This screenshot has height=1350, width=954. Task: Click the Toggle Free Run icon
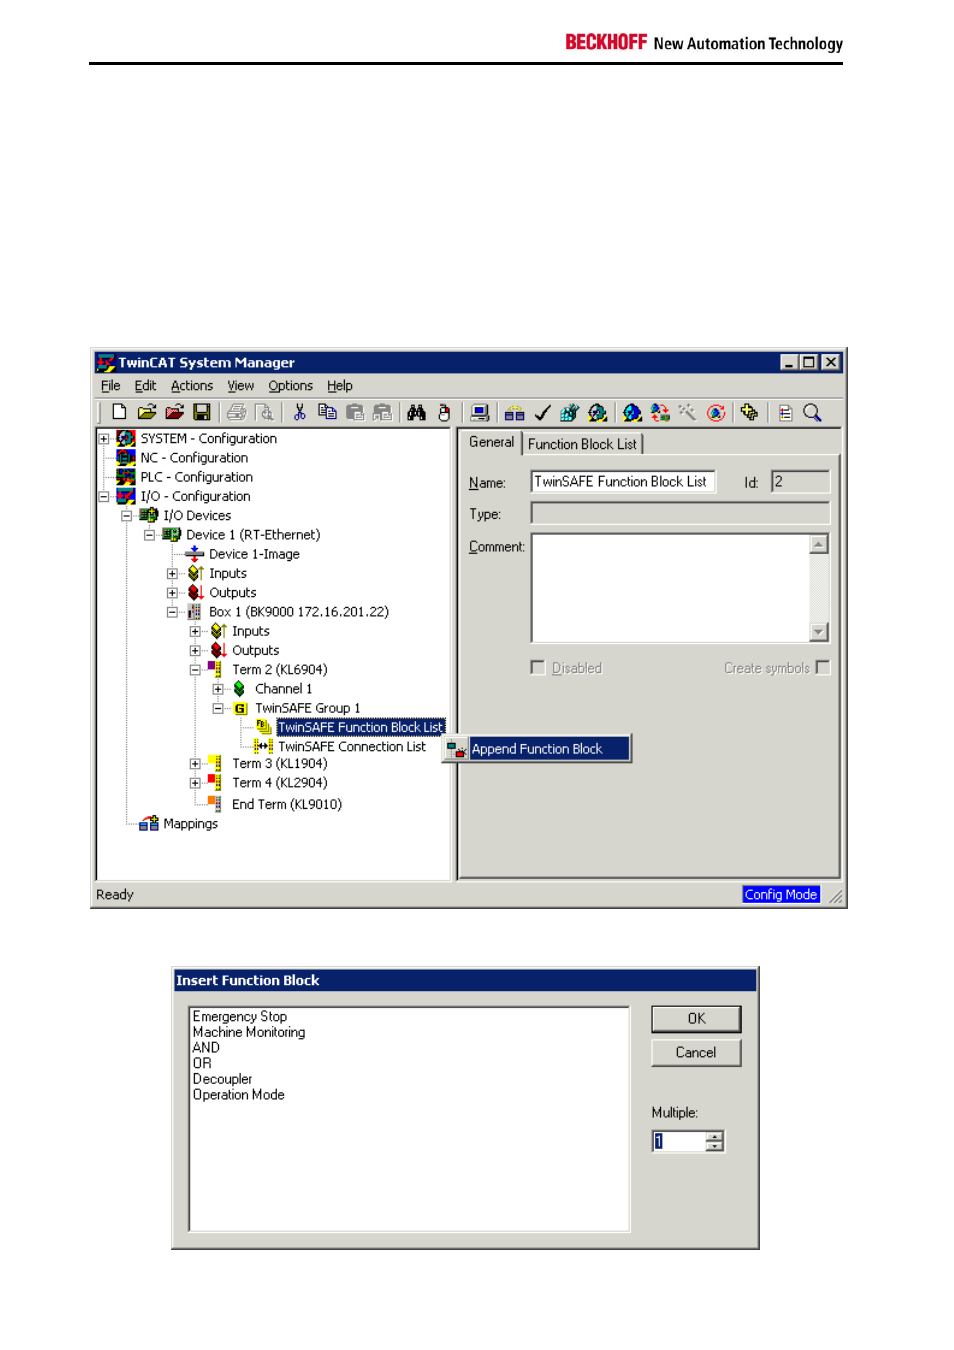tap(716, 412)
